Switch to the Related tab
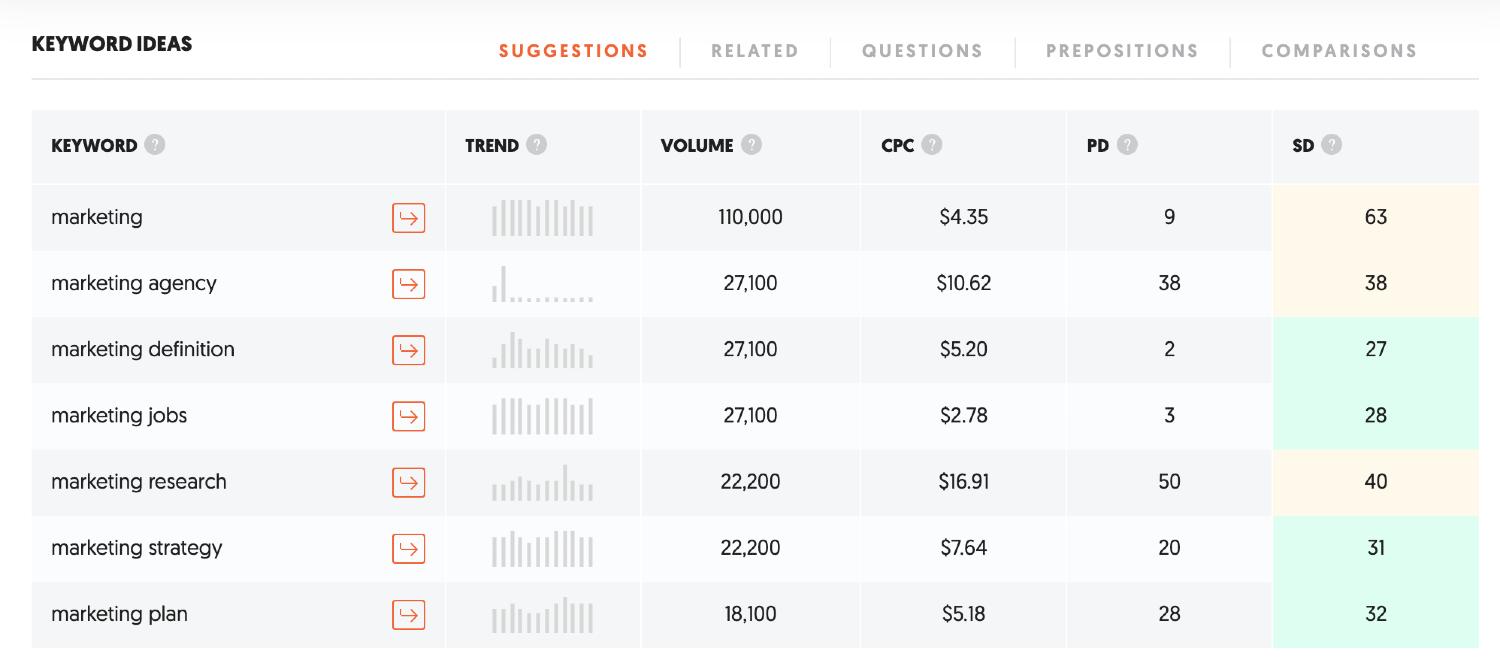Screen dimensions: 1500x666 [x=755, y=51]
